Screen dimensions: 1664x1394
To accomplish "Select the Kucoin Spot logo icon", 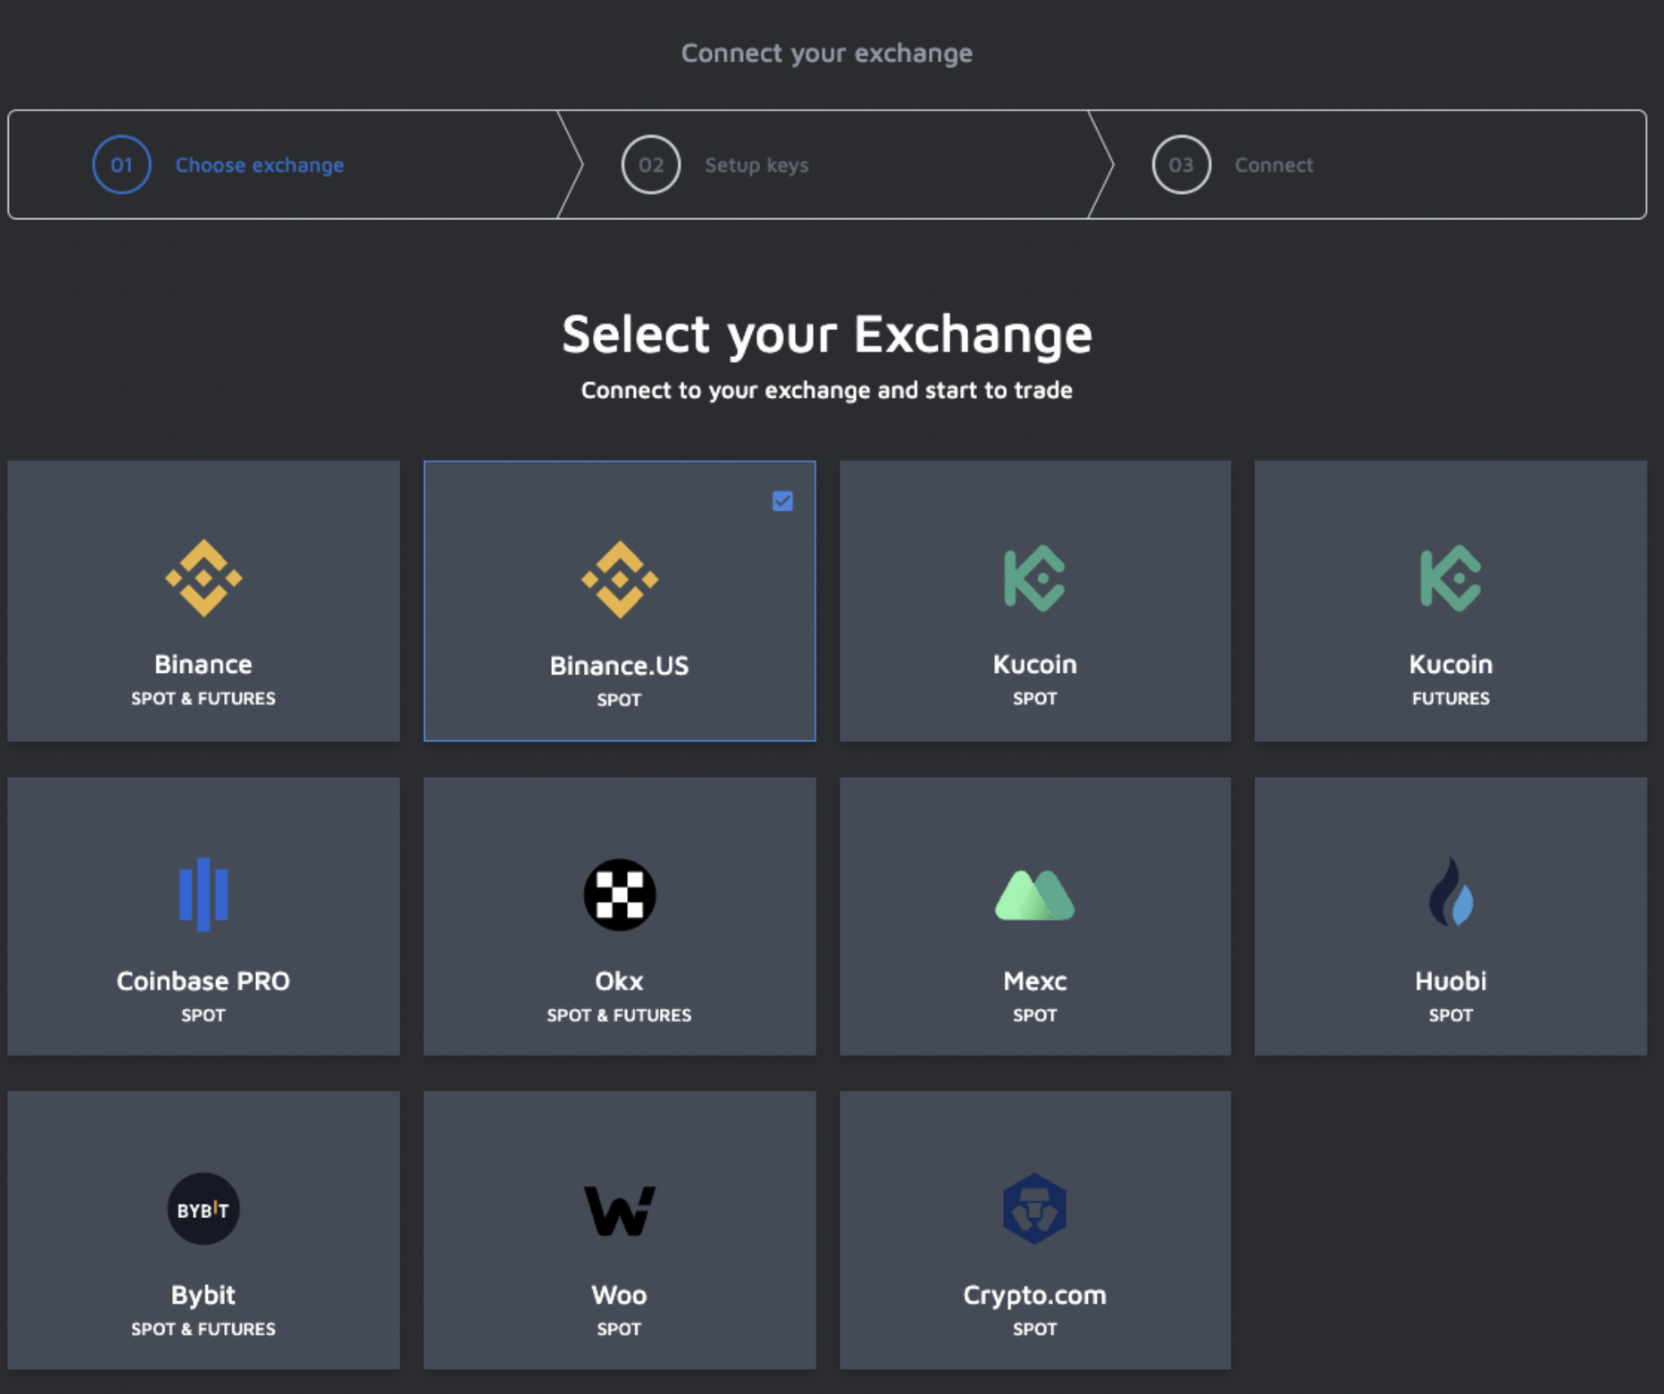I will point(1035,577).
